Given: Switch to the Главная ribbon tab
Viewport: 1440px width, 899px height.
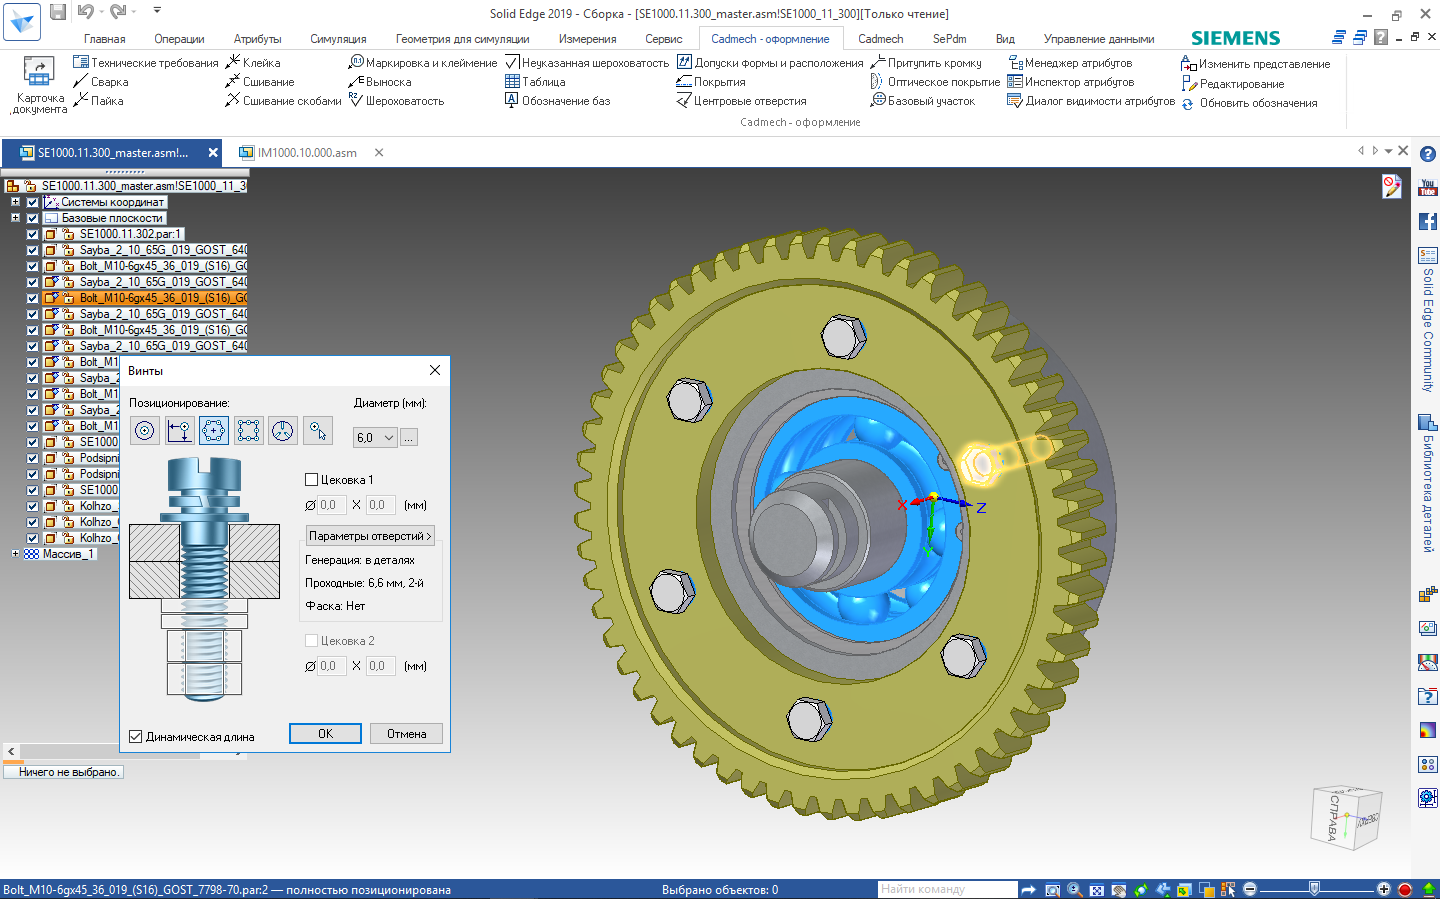Looking at the screenshot, I should point(104,39).
